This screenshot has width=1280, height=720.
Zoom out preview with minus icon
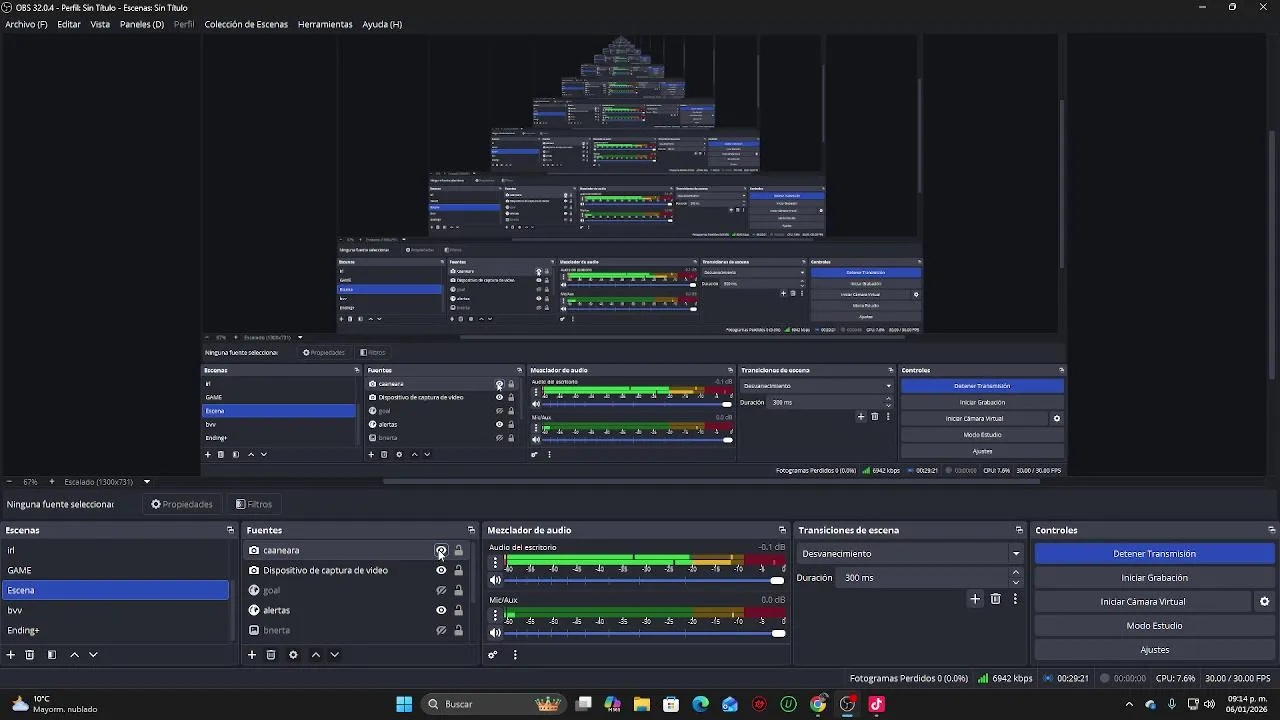[8, 482]
